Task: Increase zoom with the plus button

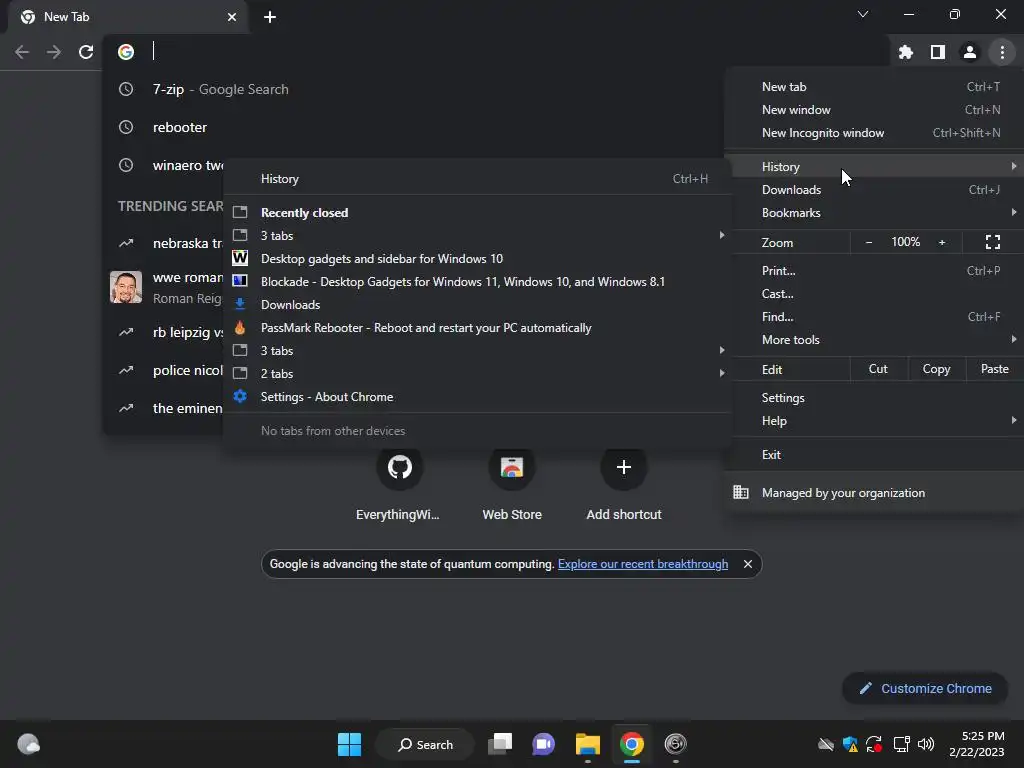Action: pyautogui.click(x=942, y=242)
